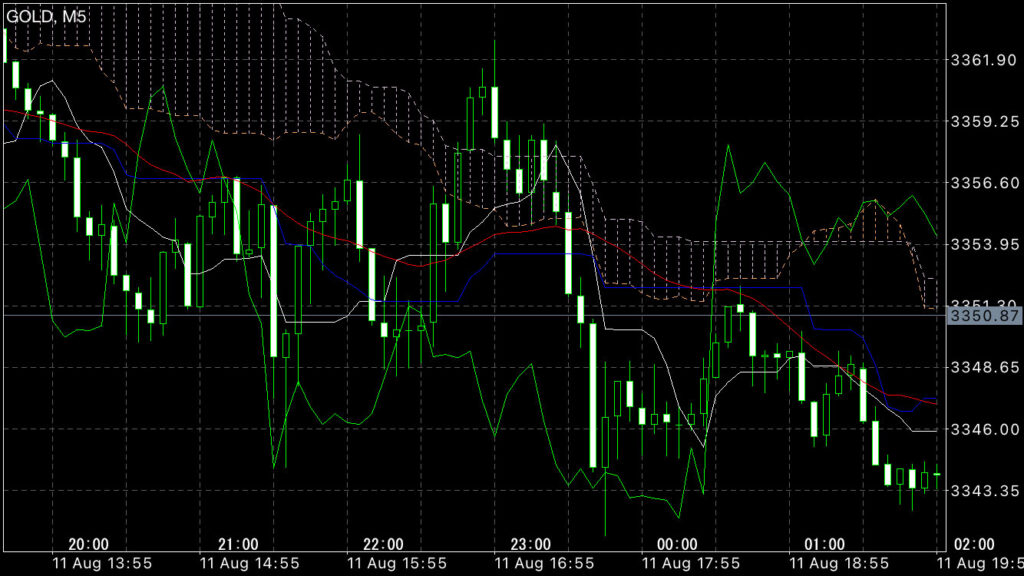Select date label 11 Aug 16:55
This screenshot has height=576, width=1024.
pyautogui.click(x=545, y=564)
